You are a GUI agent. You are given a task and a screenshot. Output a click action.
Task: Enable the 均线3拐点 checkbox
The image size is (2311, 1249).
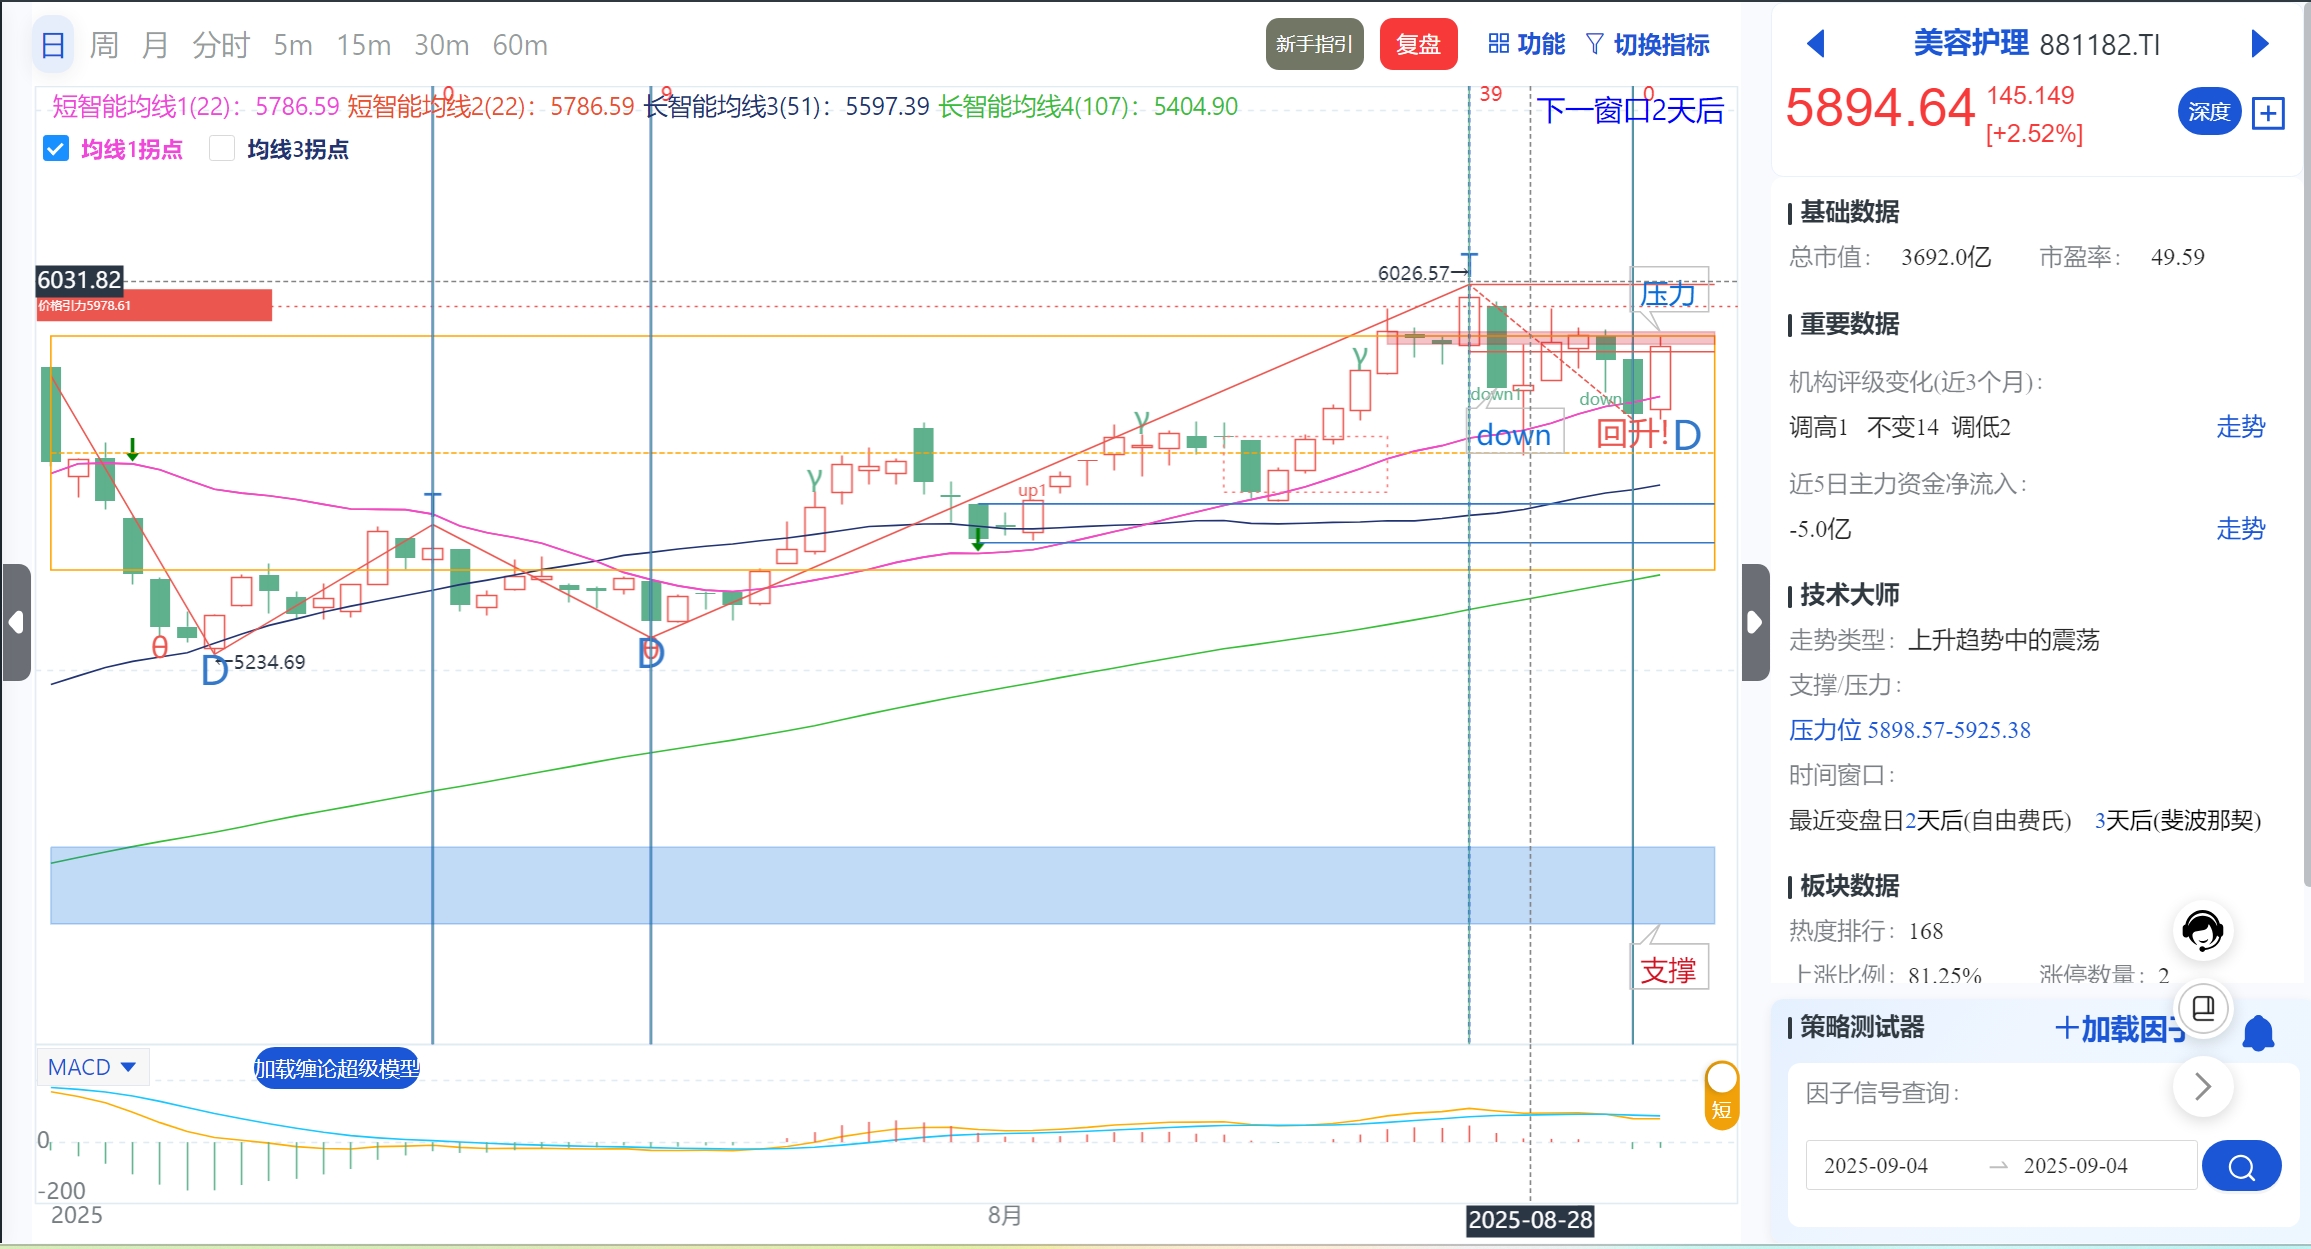coord(222,149)
